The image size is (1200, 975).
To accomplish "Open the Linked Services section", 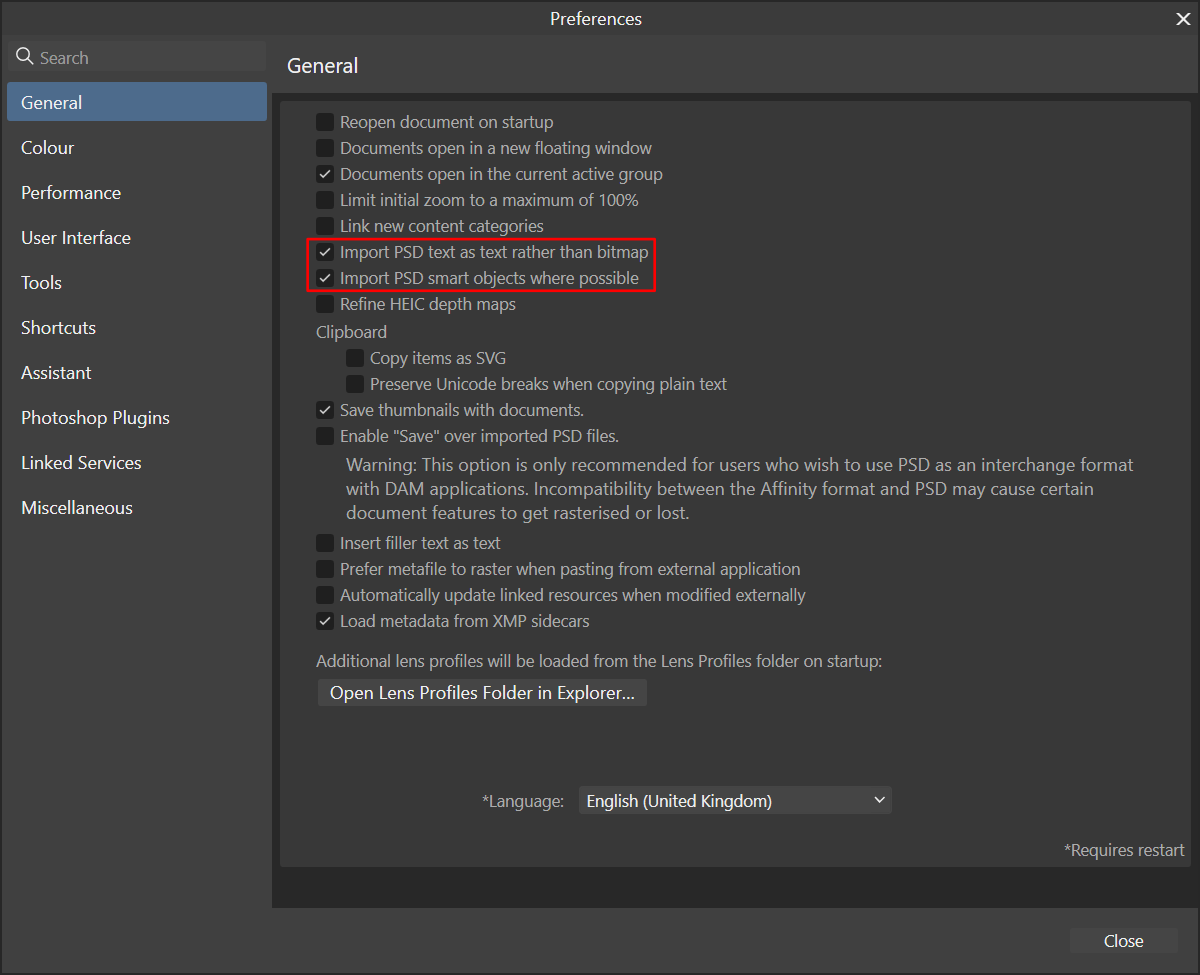I will [x=81, y=462].
